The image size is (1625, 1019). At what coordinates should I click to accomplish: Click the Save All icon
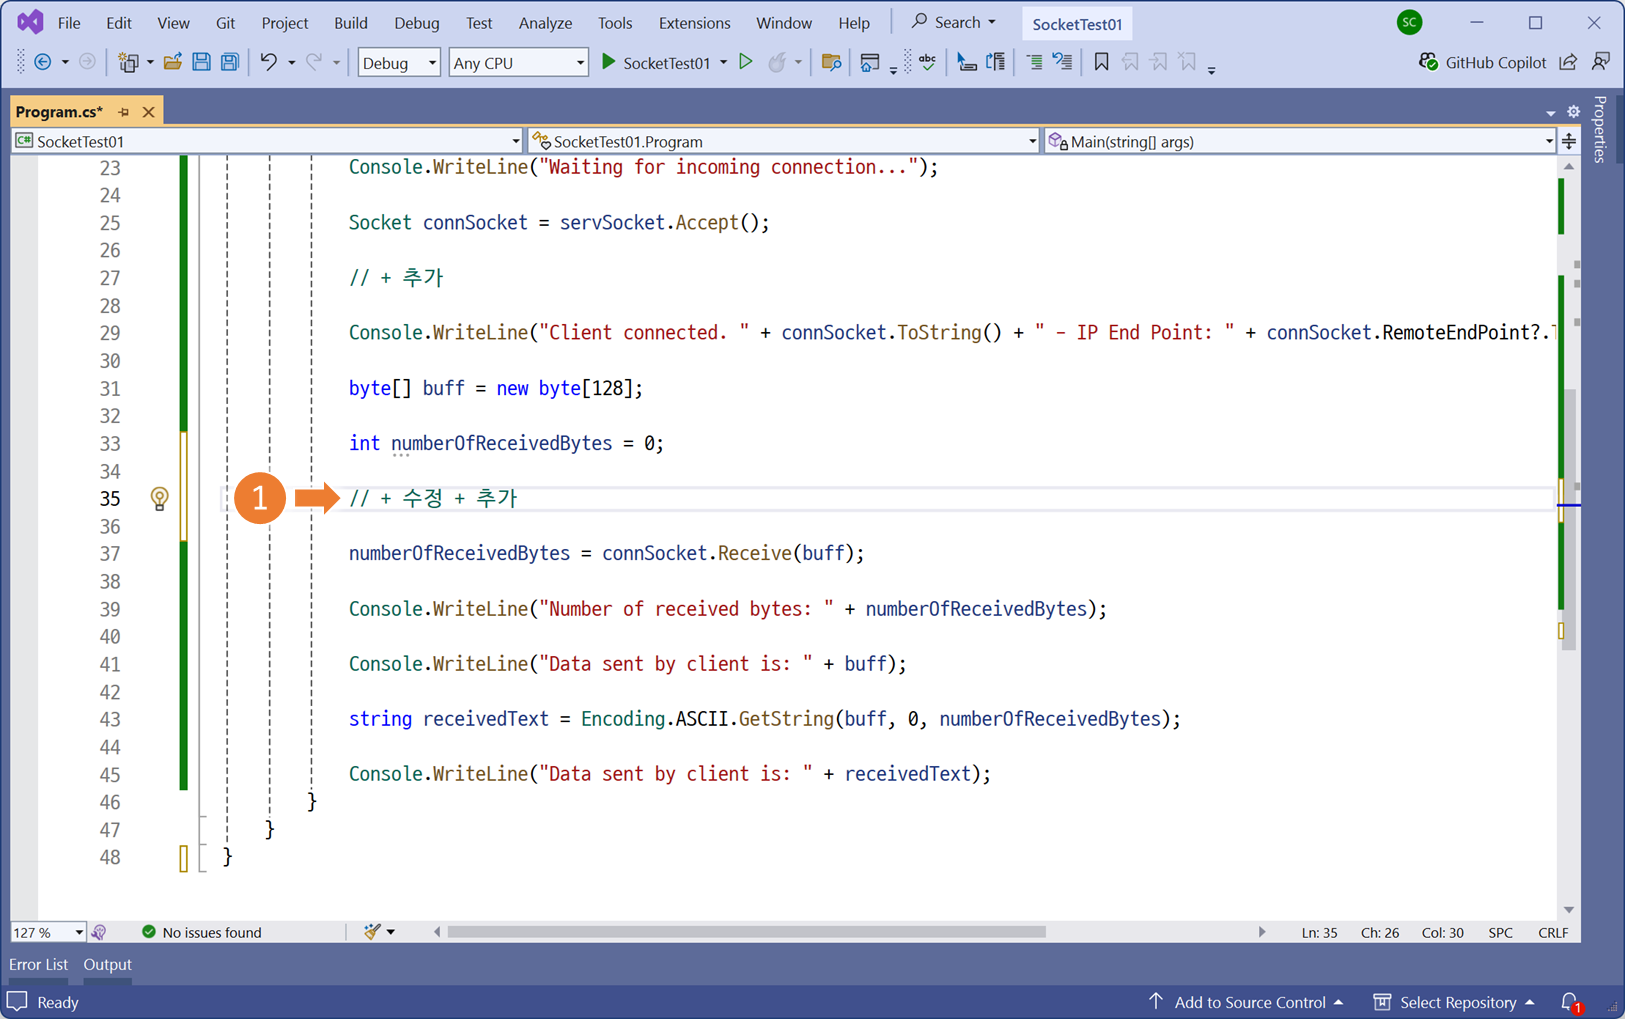tap(230, 62)
